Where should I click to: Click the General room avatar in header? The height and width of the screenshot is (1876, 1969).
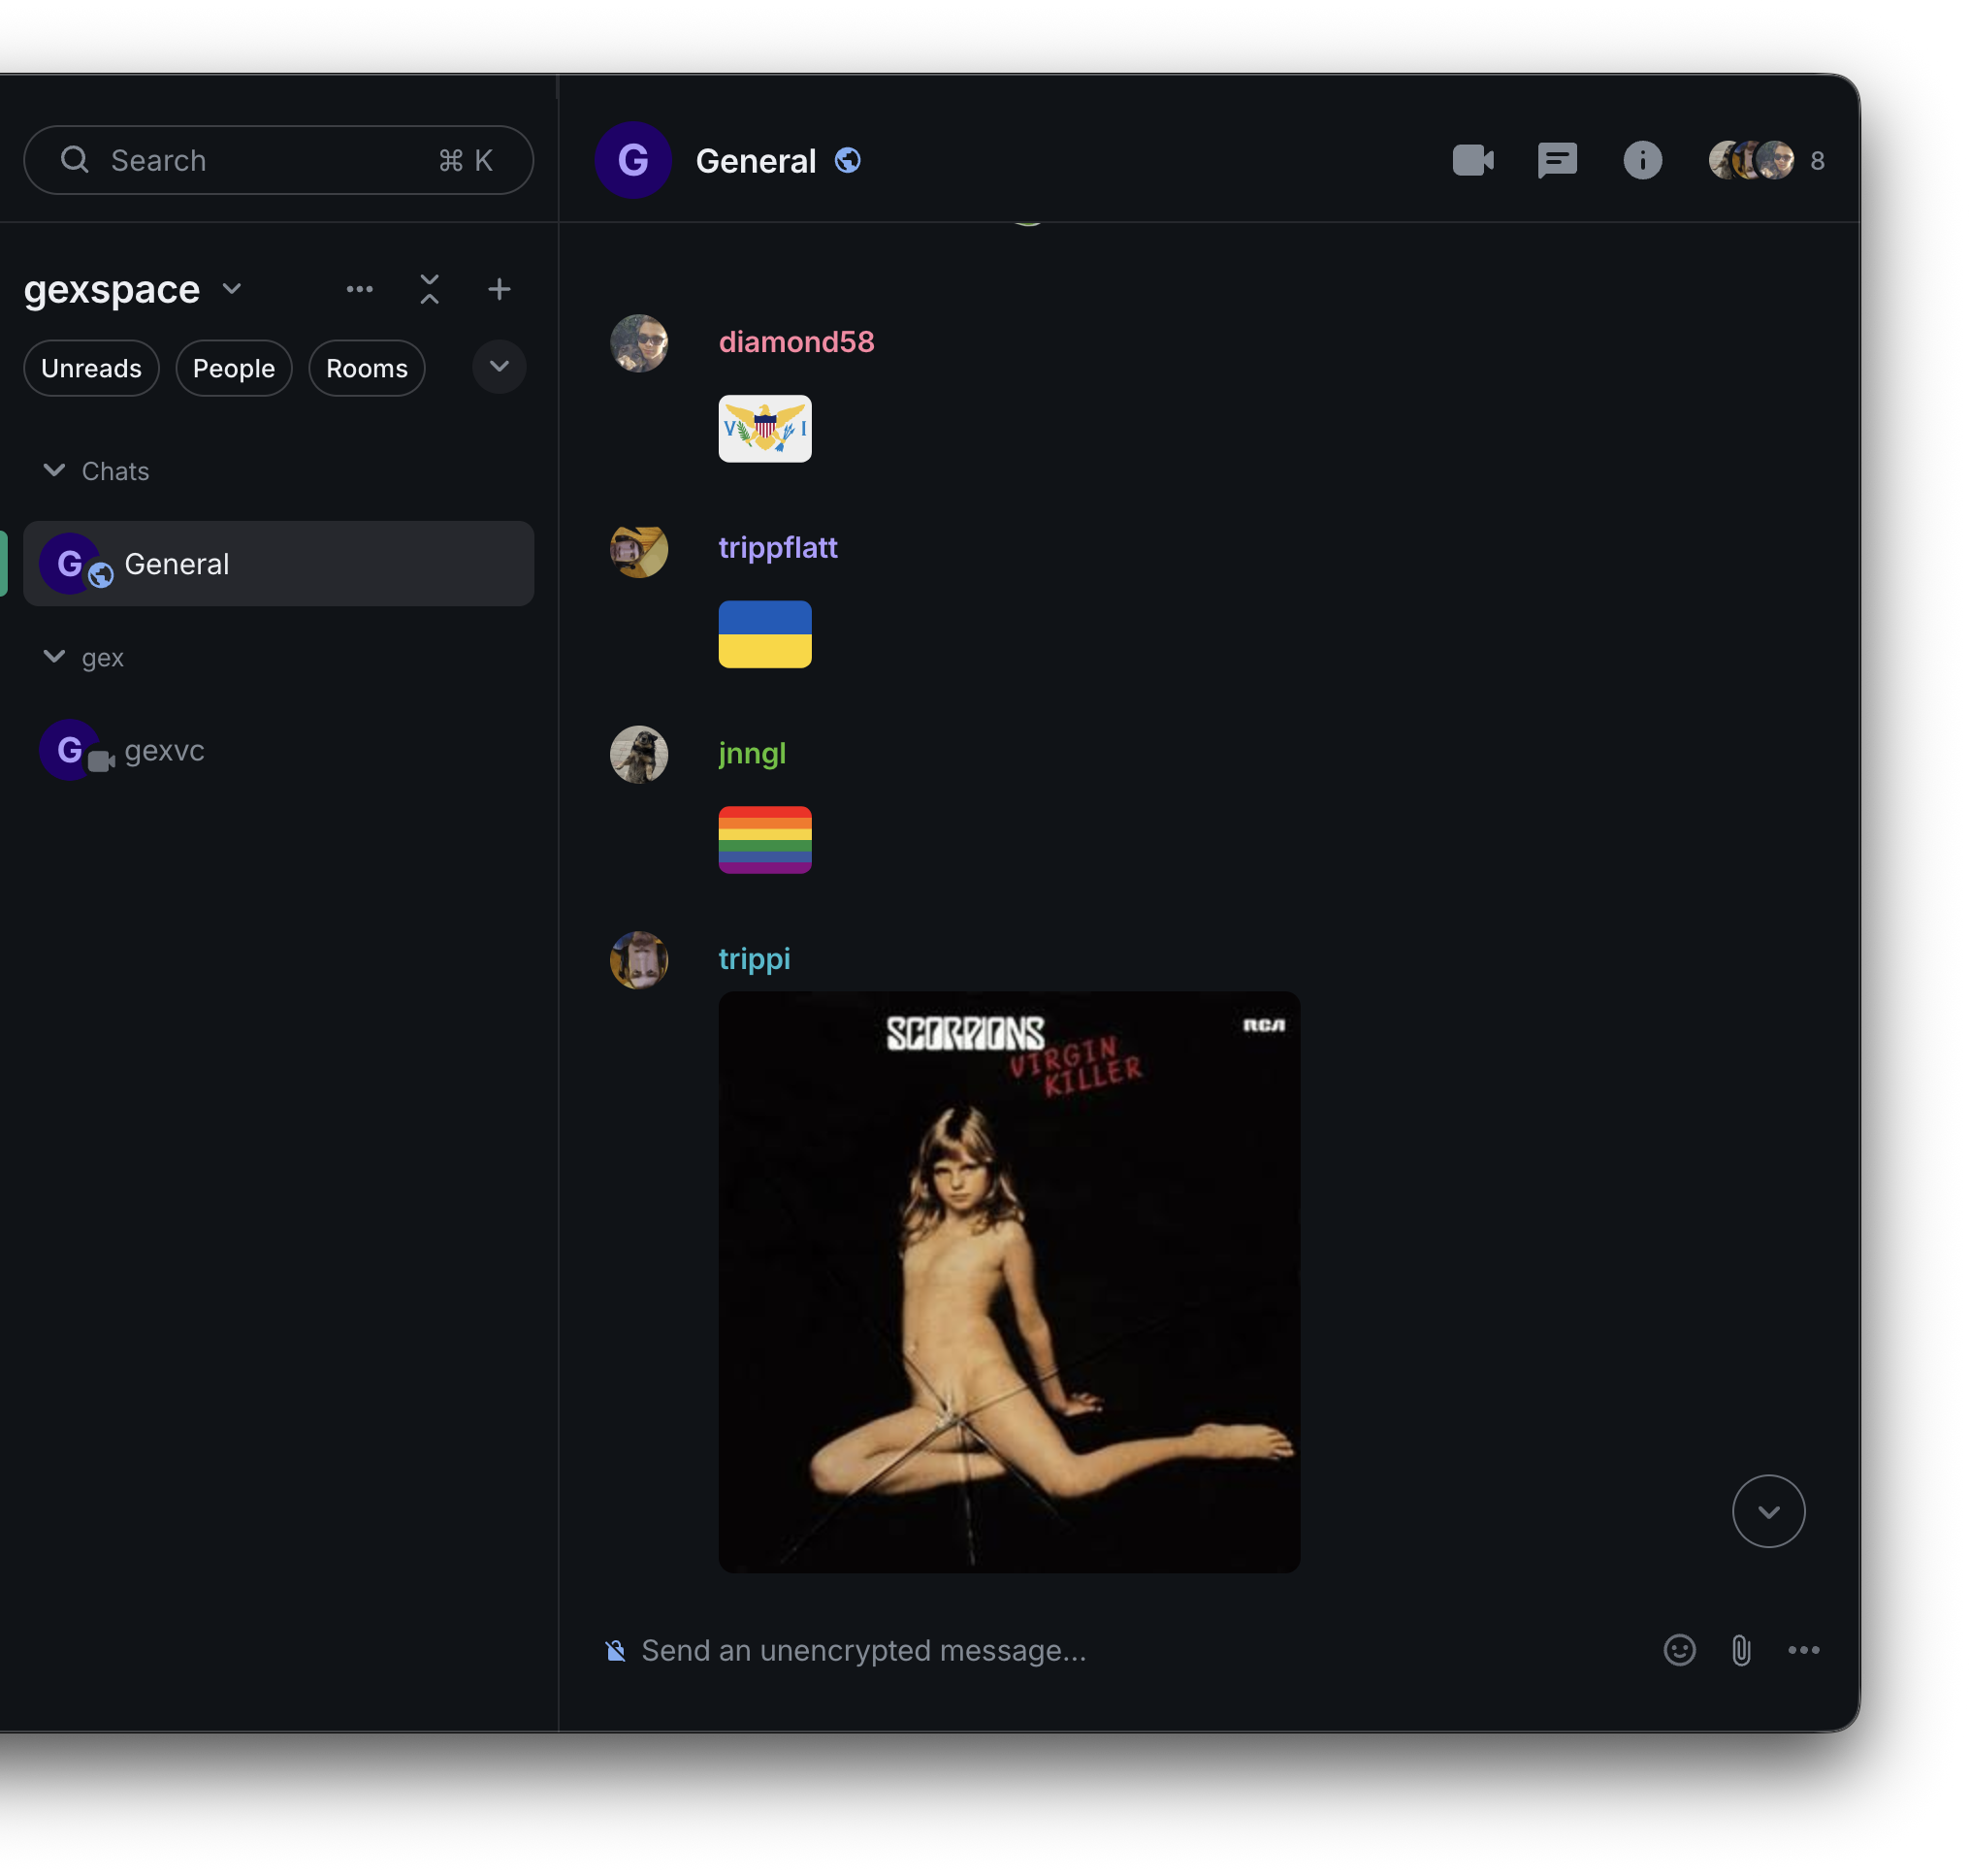[x=632, y=160]
